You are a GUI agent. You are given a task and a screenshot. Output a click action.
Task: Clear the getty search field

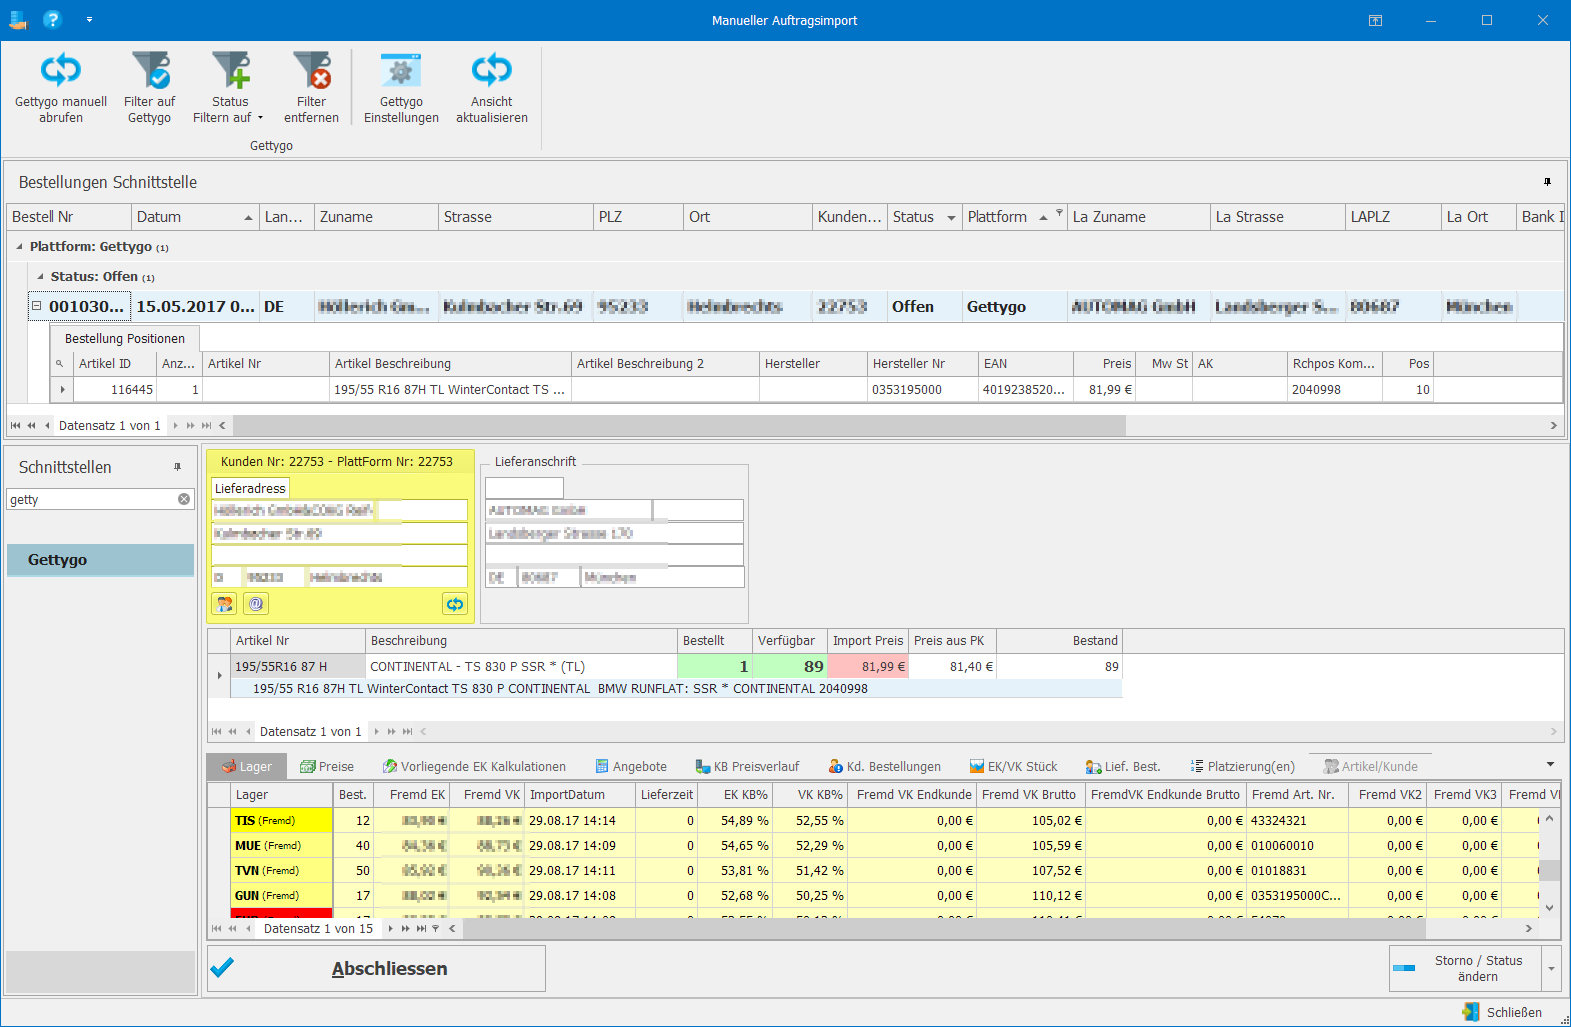click(184, 499)
